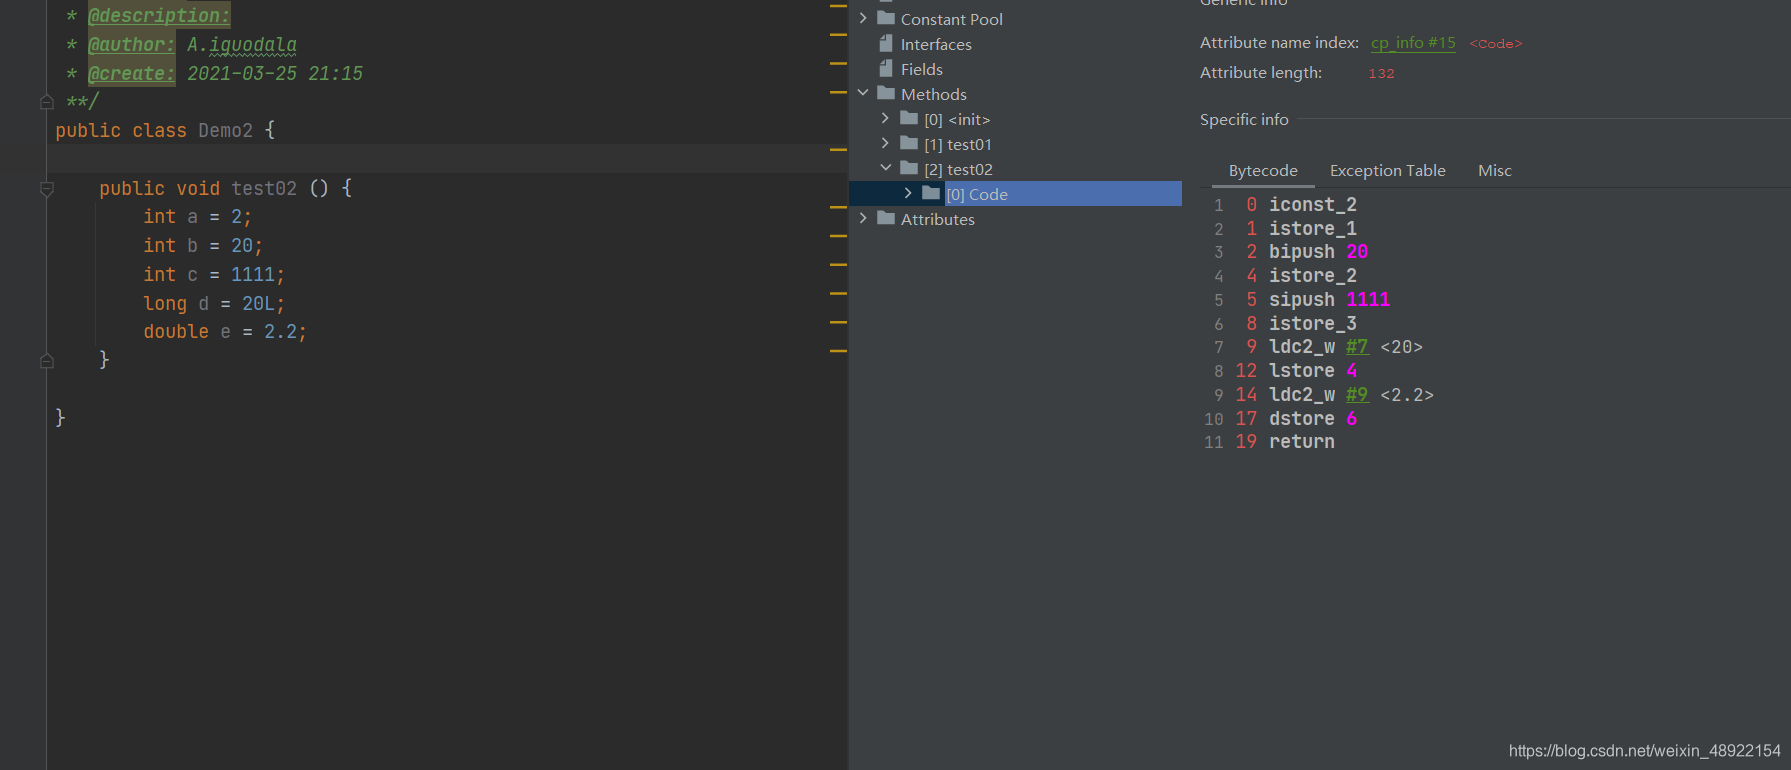This screenshot has width=1791, height=770.
Task: Select the Attributes tree item
Action: click(938, 219)
